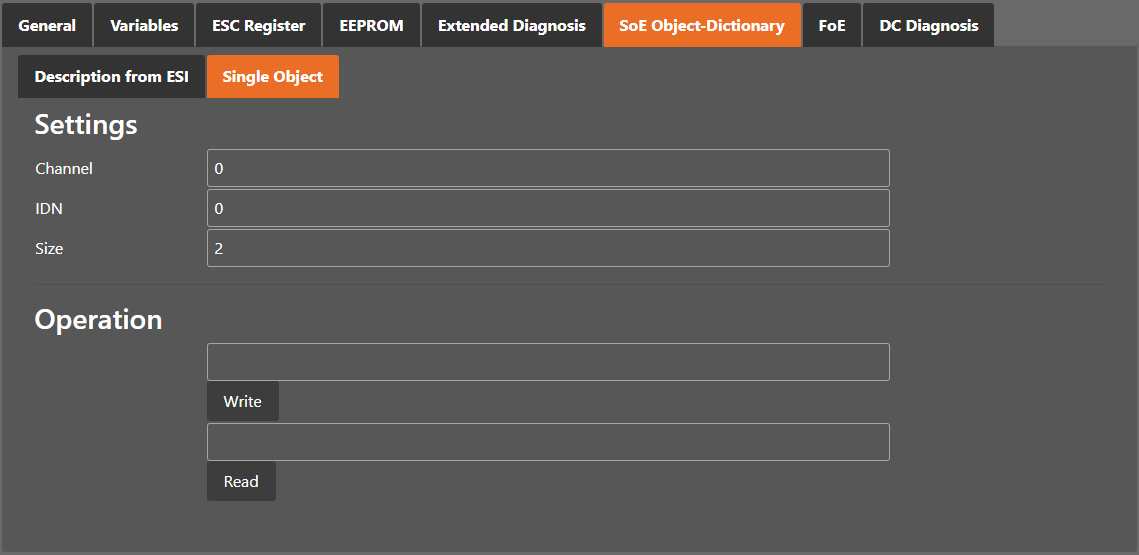
Task: Click into the Channel input field
Action: pos(548,168)
